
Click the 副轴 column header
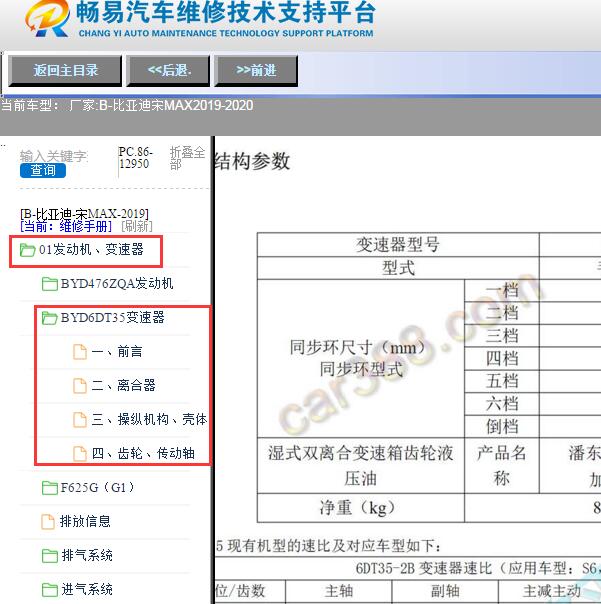point(445,591)
